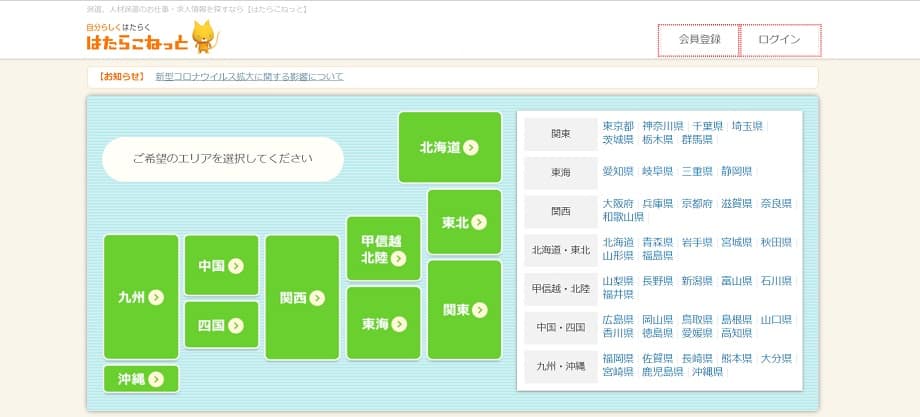
Task: Go to the 三重県 link
Action: [x=697, y=171]
